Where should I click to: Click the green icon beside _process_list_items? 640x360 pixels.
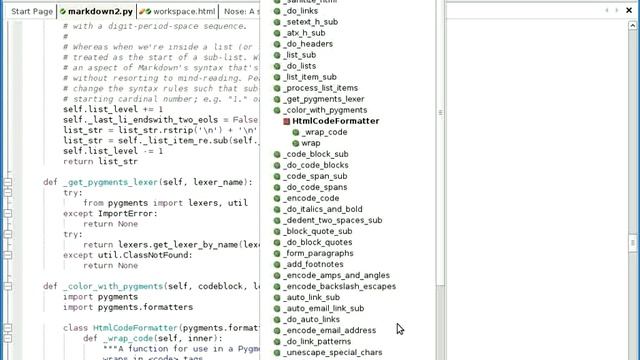pos(277,88)
